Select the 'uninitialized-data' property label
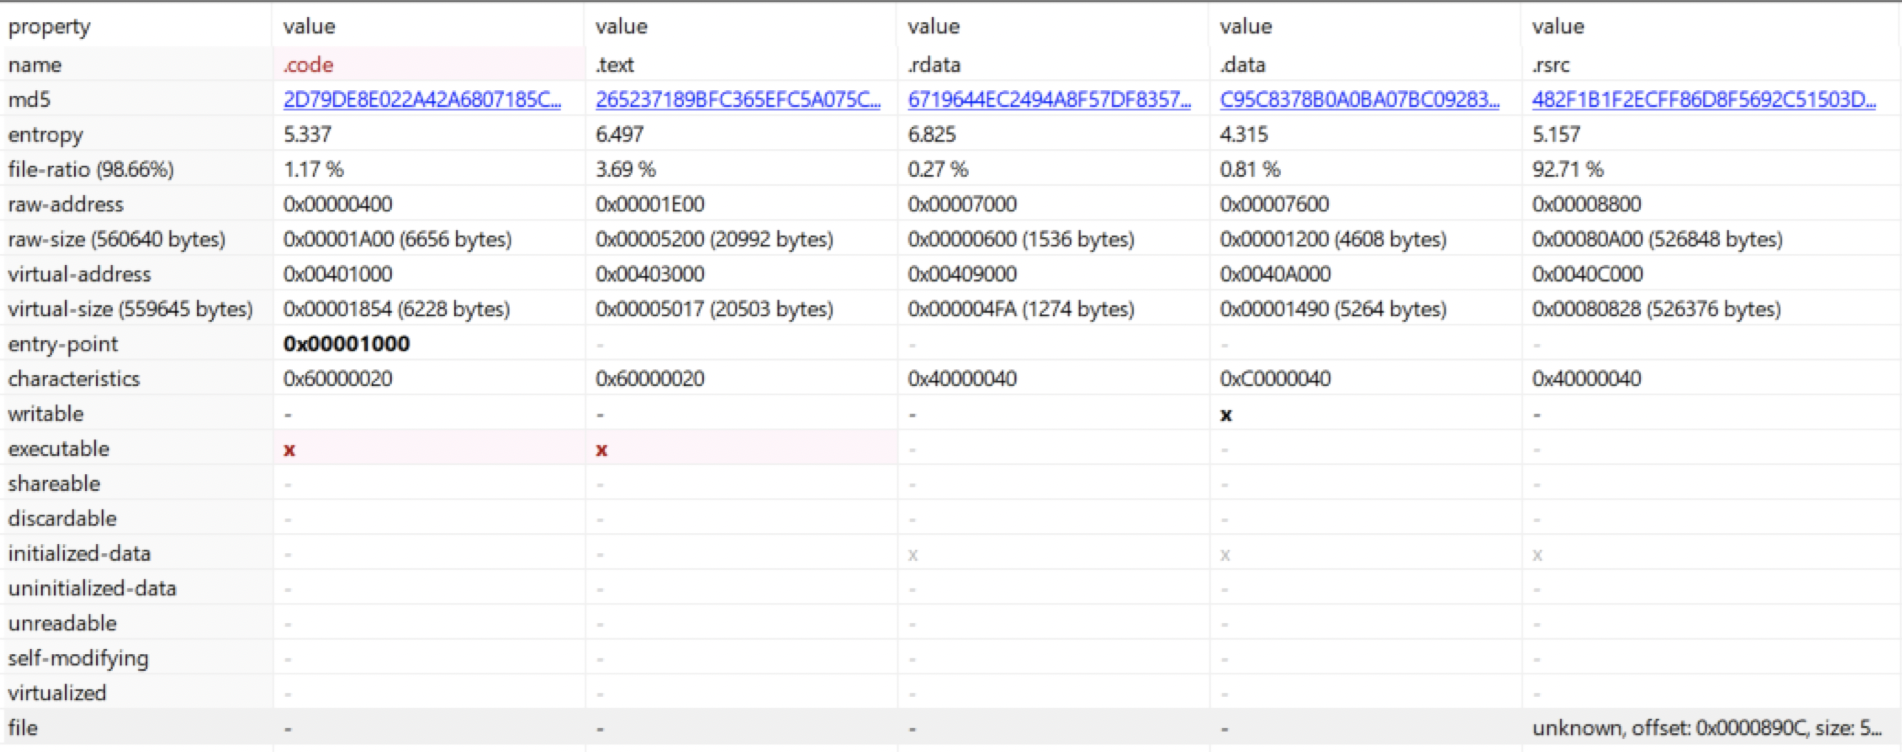The height and width of the screenshot is (752, 1902). point(92,588)
